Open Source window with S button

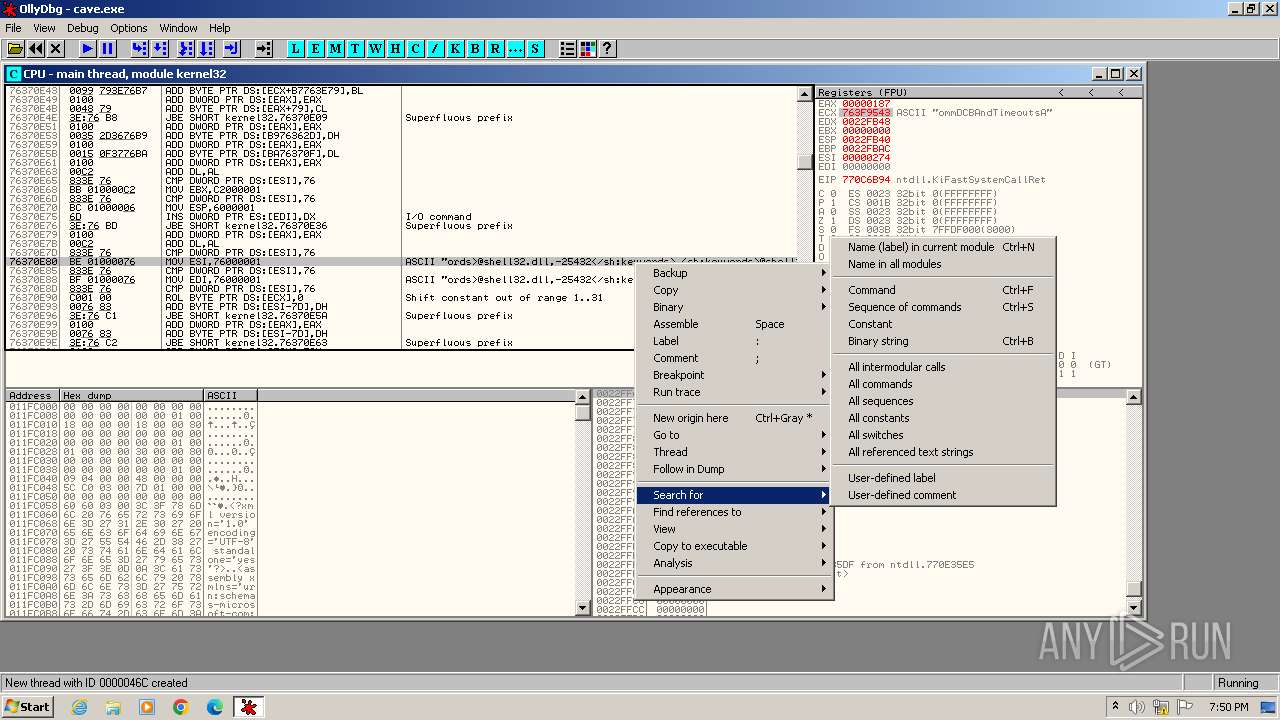click(x=535, y=48)
